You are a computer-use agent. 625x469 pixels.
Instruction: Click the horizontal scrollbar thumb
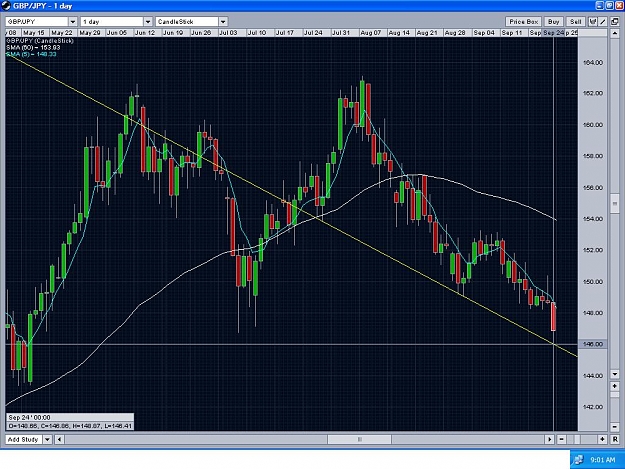pos(359,440)
